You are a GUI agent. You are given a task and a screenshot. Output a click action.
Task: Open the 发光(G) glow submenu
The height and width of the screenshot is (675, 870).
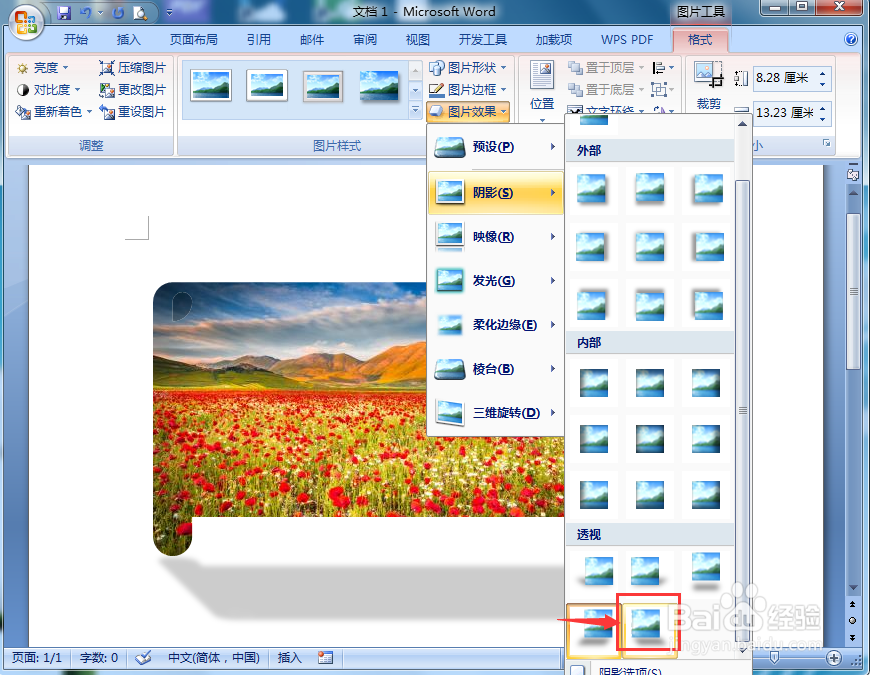(x=495, y=281)
